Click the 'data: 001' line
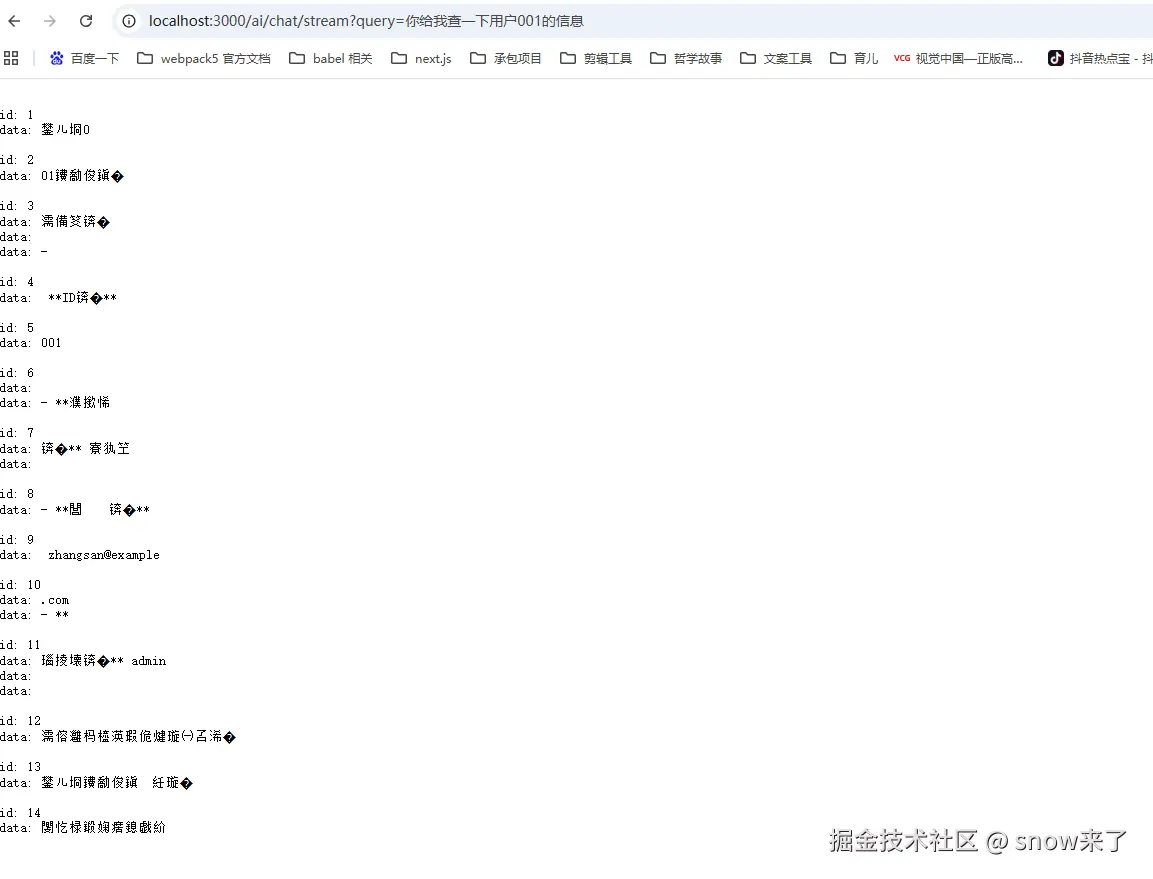 point(31,343)
